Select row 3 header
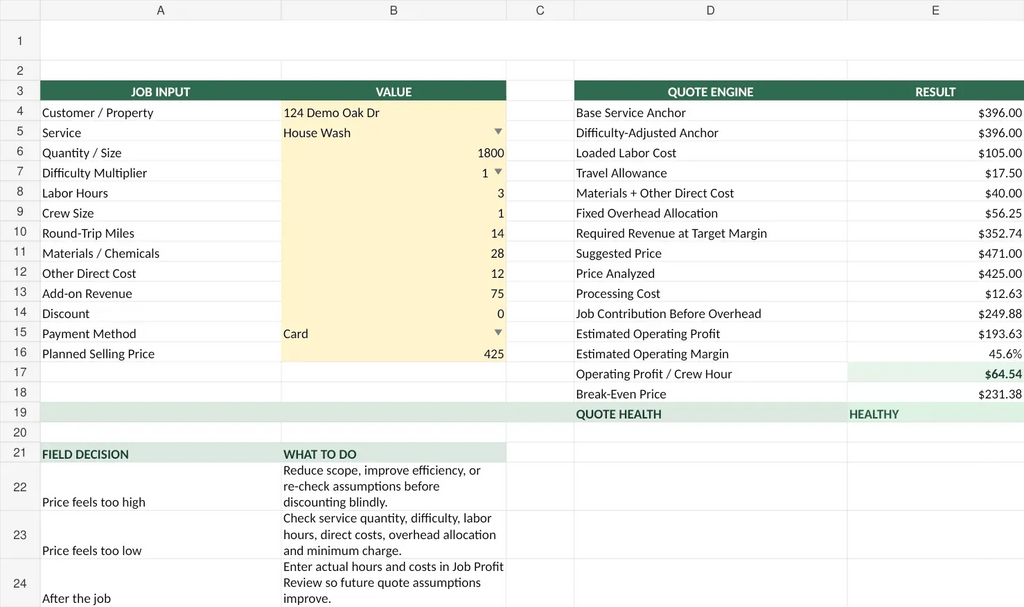This screenshot has width=1024, height=607. click(x=20, y=91)
